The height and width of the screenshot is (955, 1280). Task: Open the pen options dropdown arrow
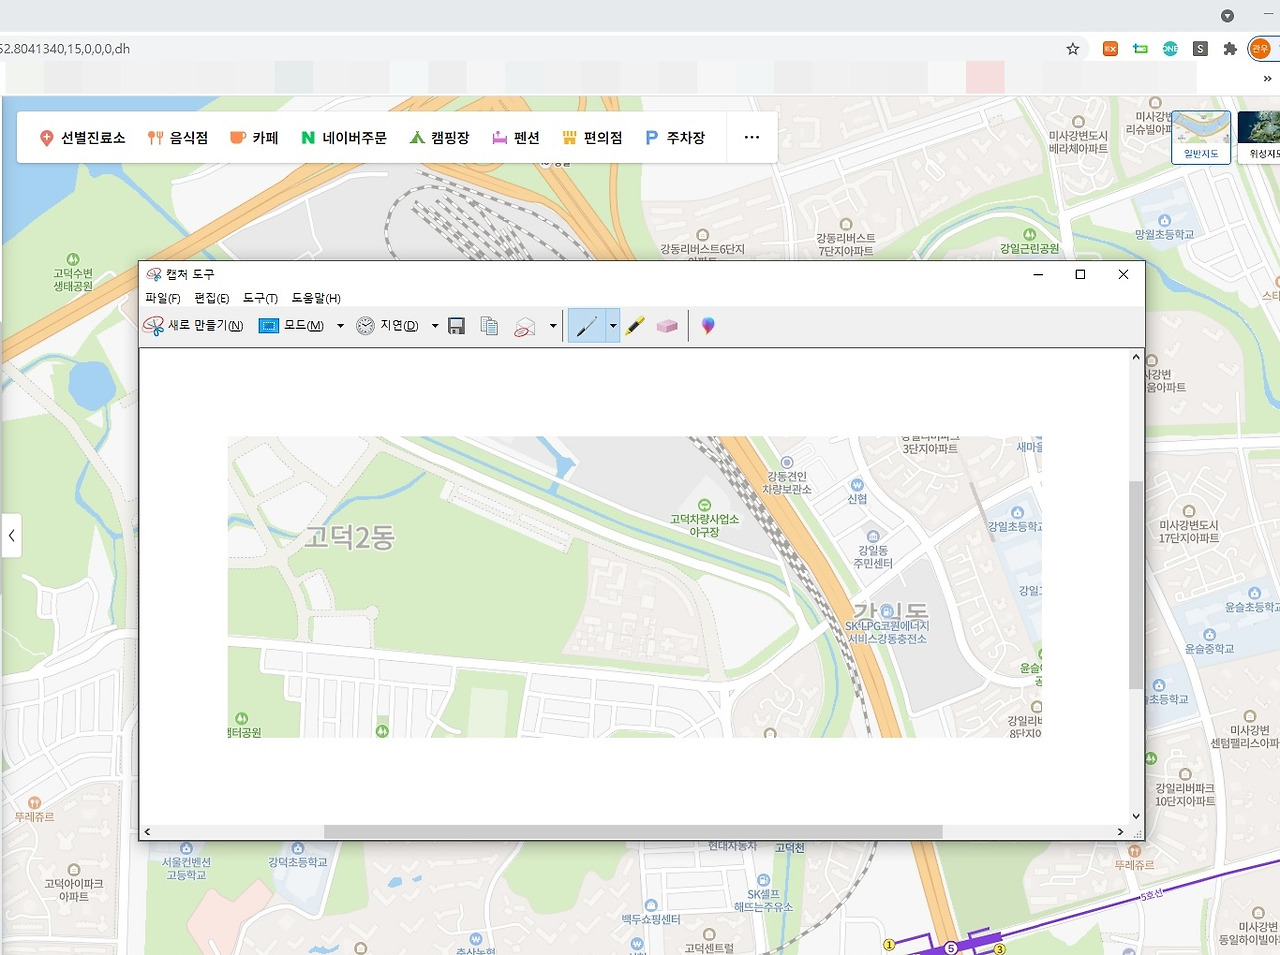(613, 326)
